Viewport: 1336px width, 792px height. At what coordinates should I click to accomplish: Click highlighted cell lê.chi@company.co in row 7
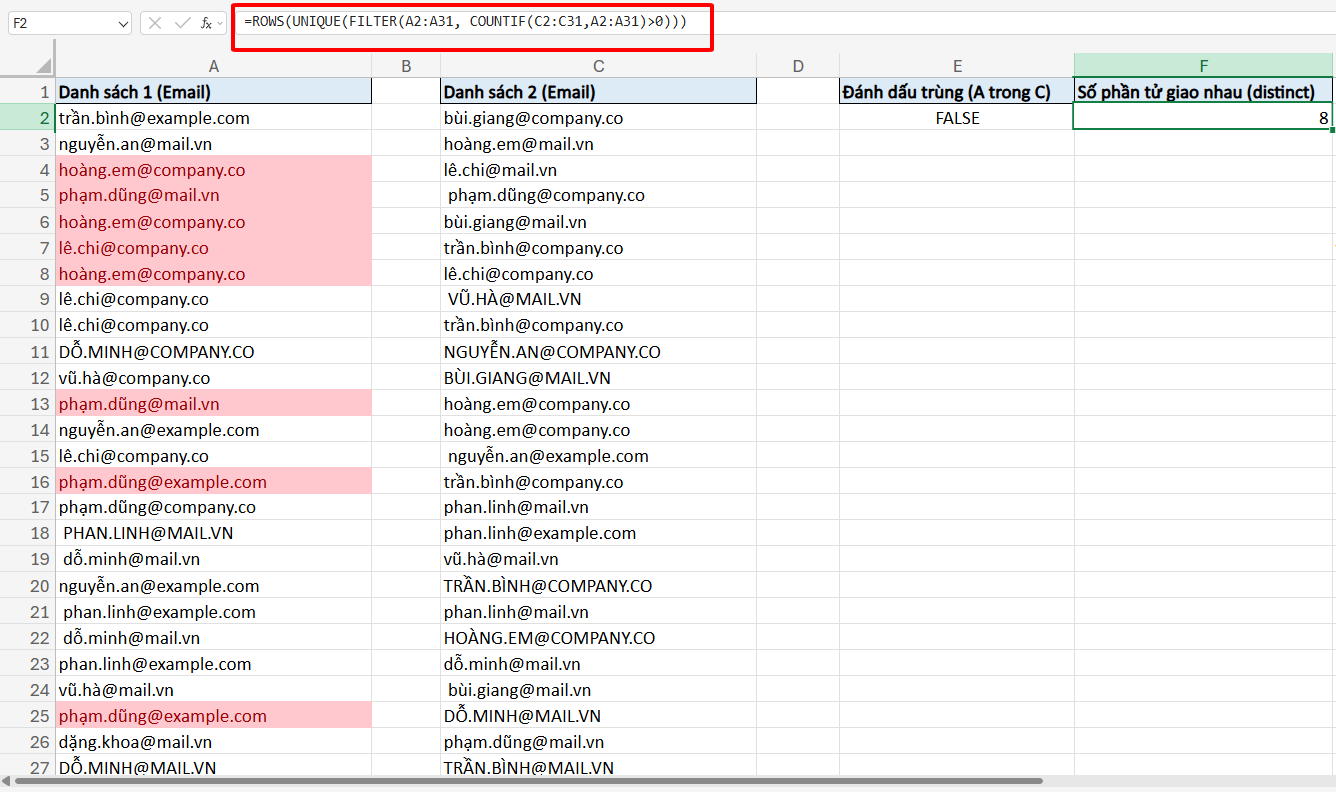point(213,248)
